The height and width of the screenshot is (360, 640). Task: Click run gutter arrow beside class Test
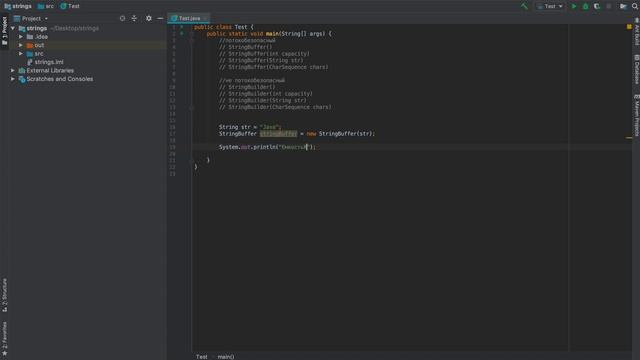[x=182, y=27]
